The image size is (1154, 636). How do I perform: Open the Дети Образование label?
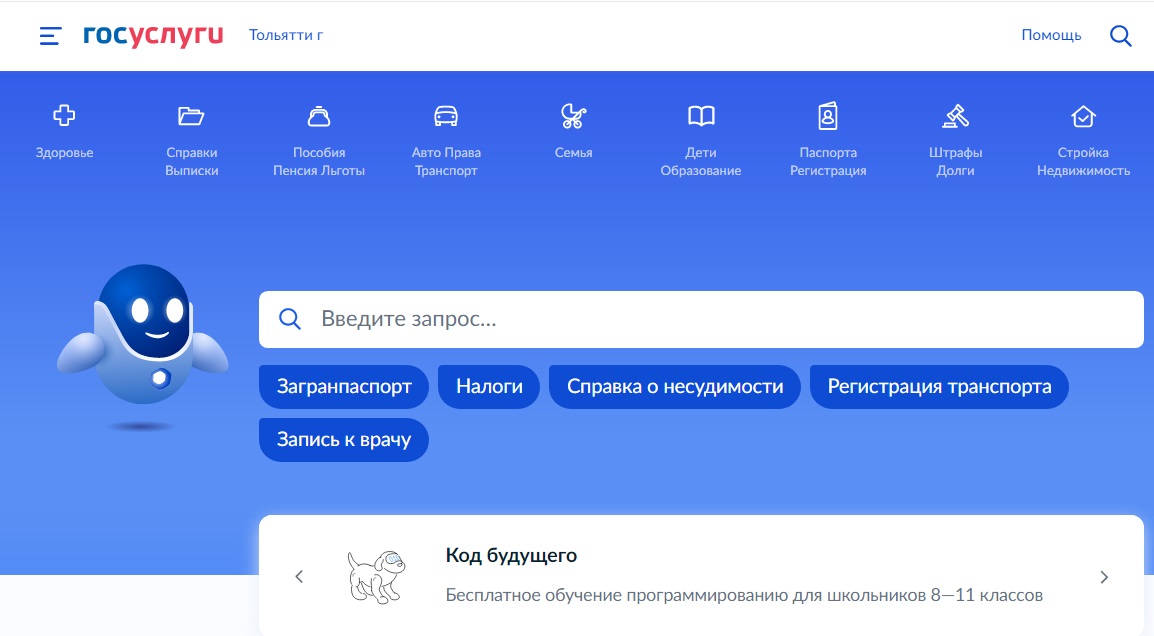coord(701,161)
